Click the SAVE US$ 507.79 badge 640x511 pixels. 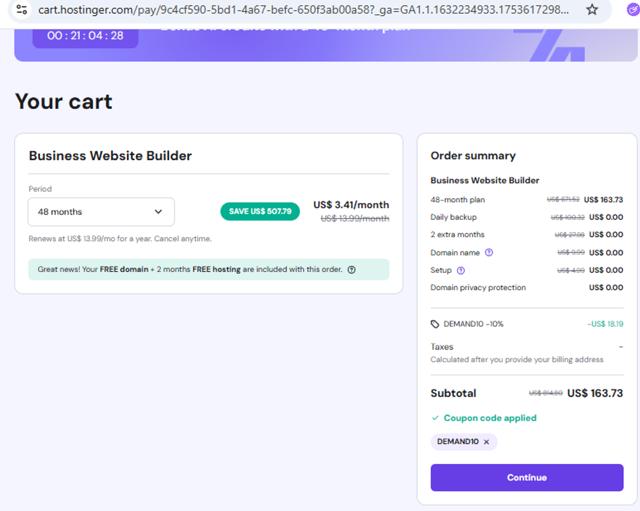(260, 211)
